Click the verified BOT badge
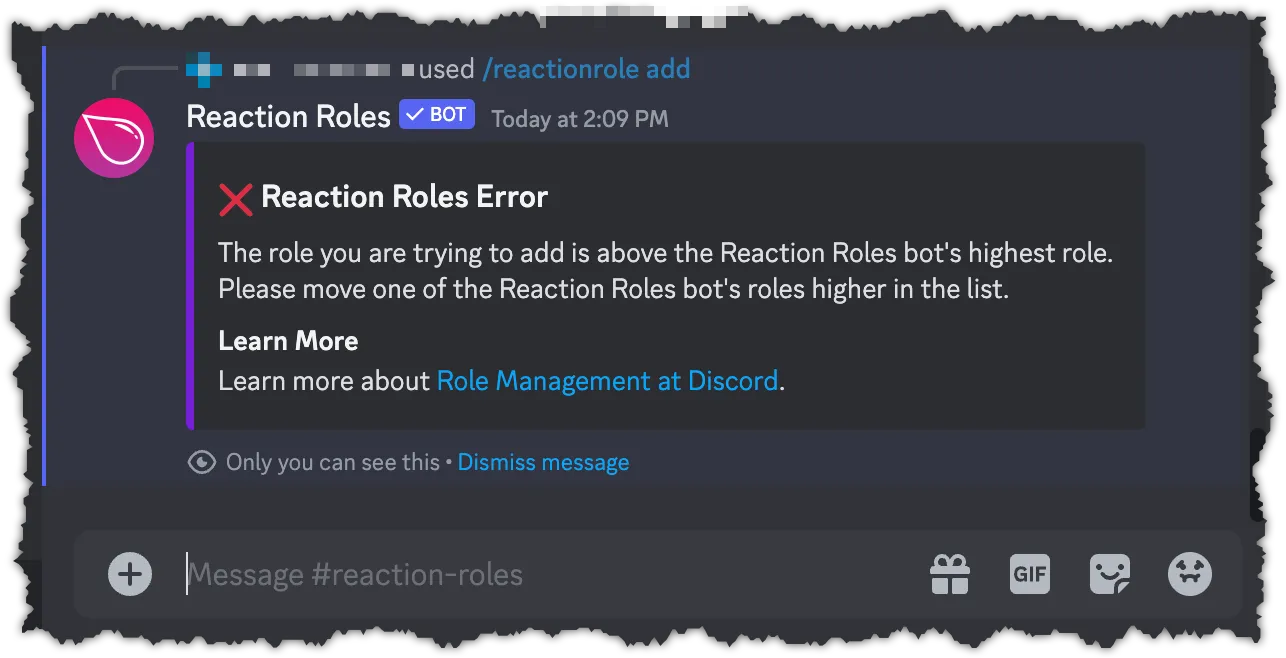 pyautogui.click(x=437, y=115)
